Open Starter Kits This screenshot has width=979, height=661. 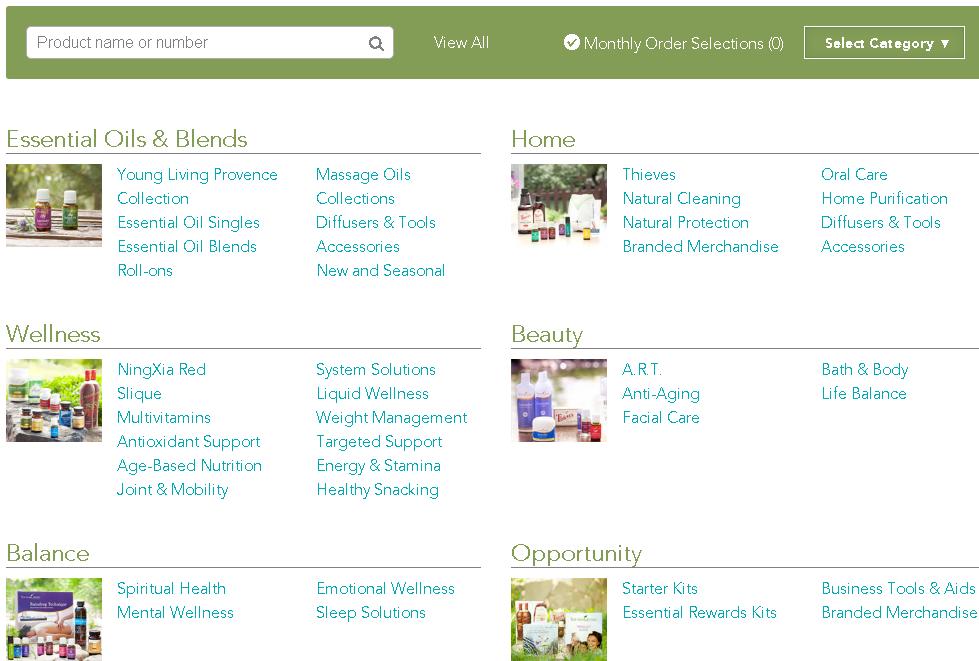[659, 588]
